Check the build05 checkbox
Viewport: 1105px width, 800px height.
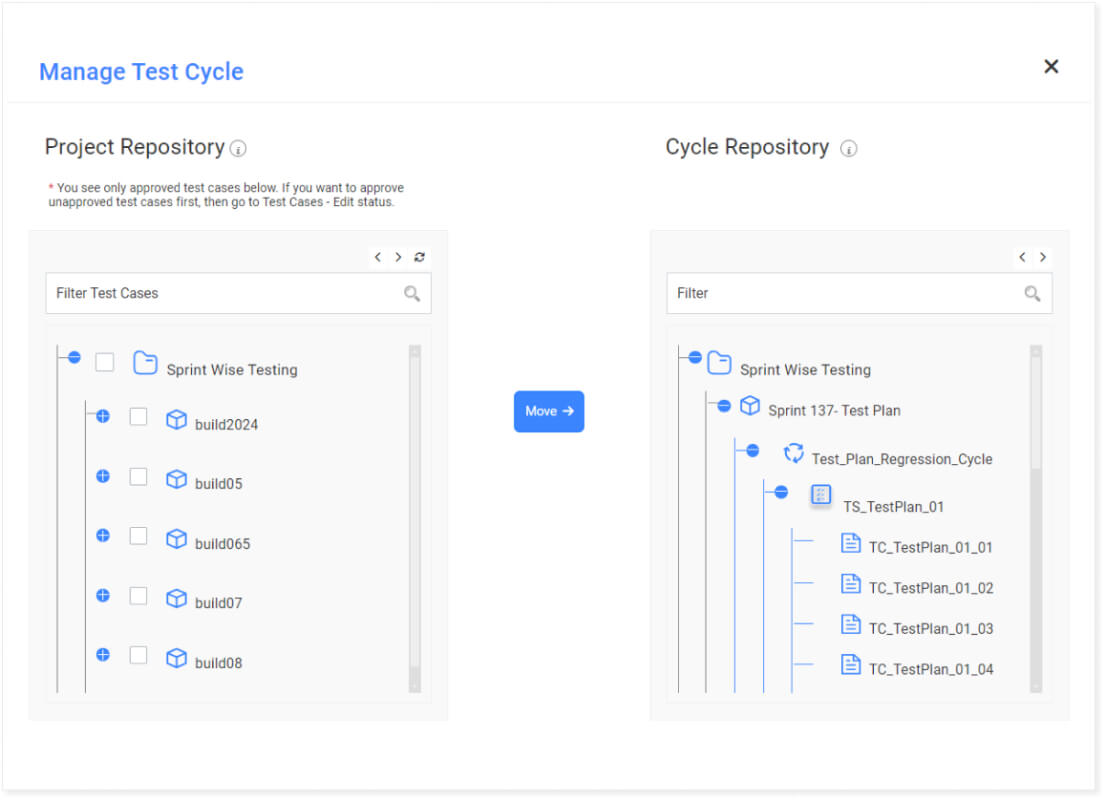138,477
